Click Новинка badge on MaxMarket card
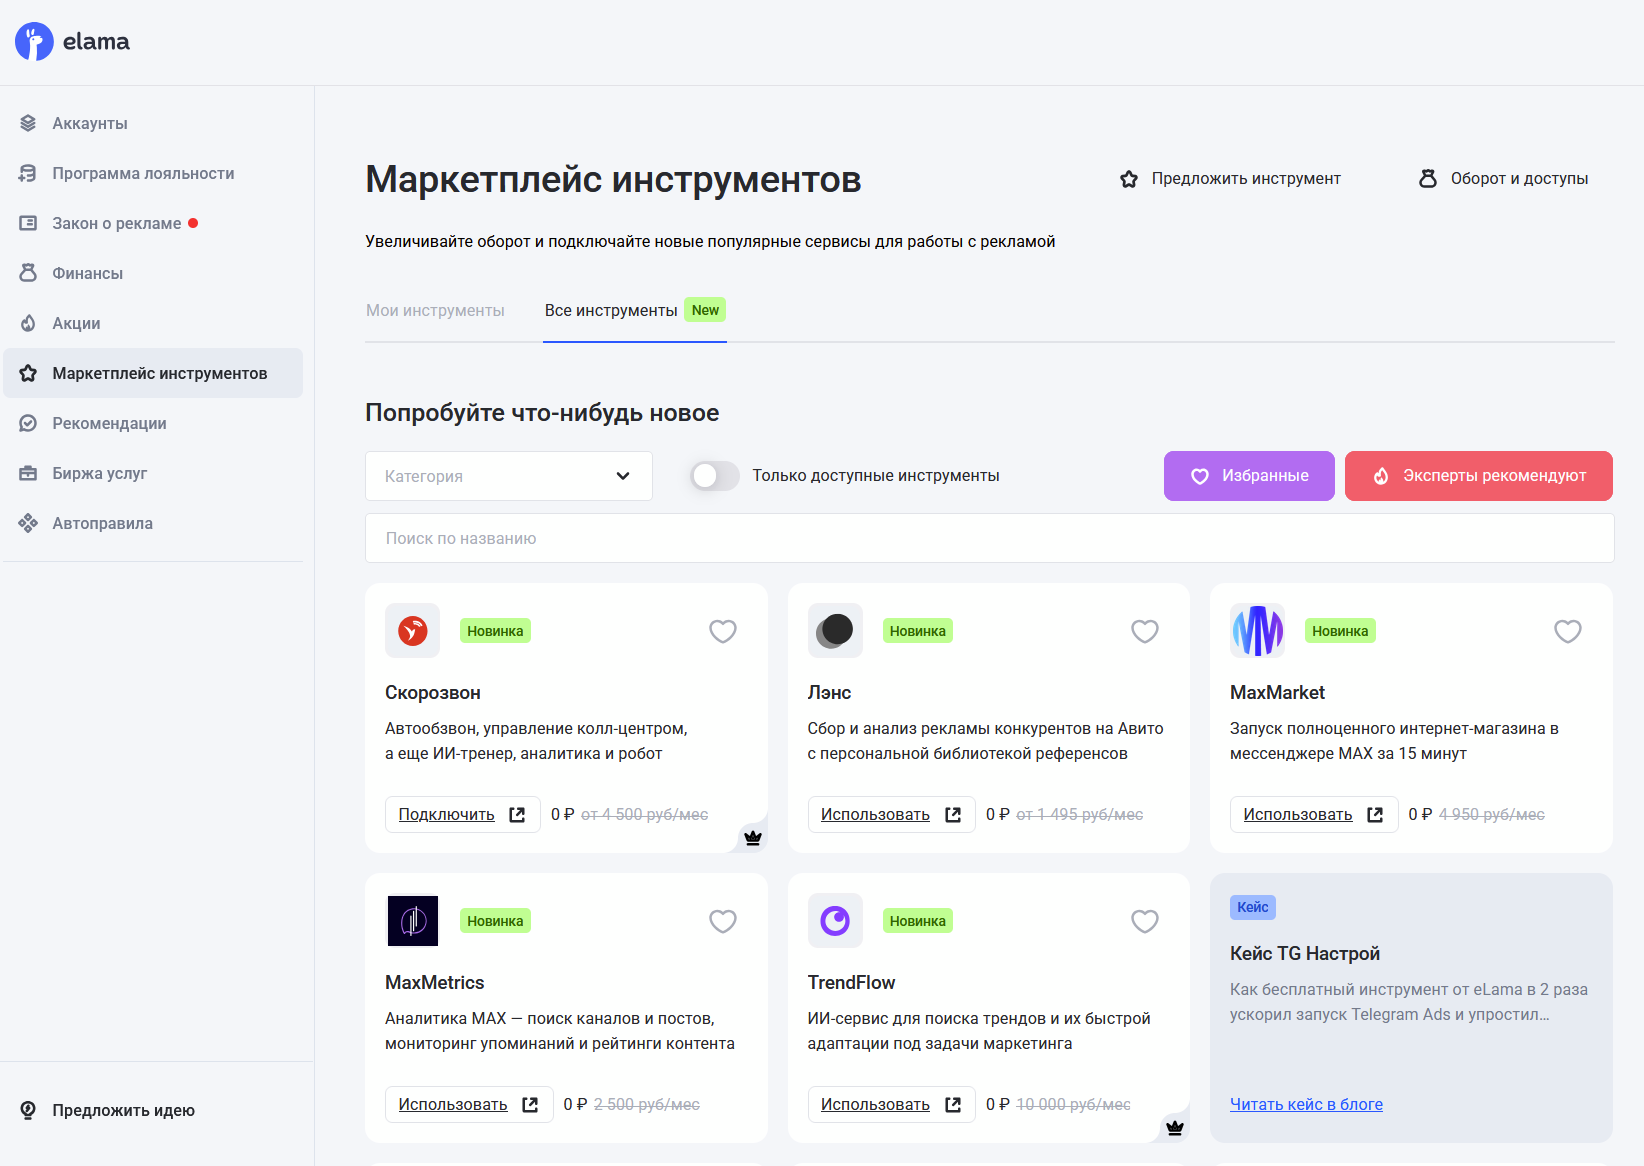This screenshot has height=1166, width=1644. 1340,631
